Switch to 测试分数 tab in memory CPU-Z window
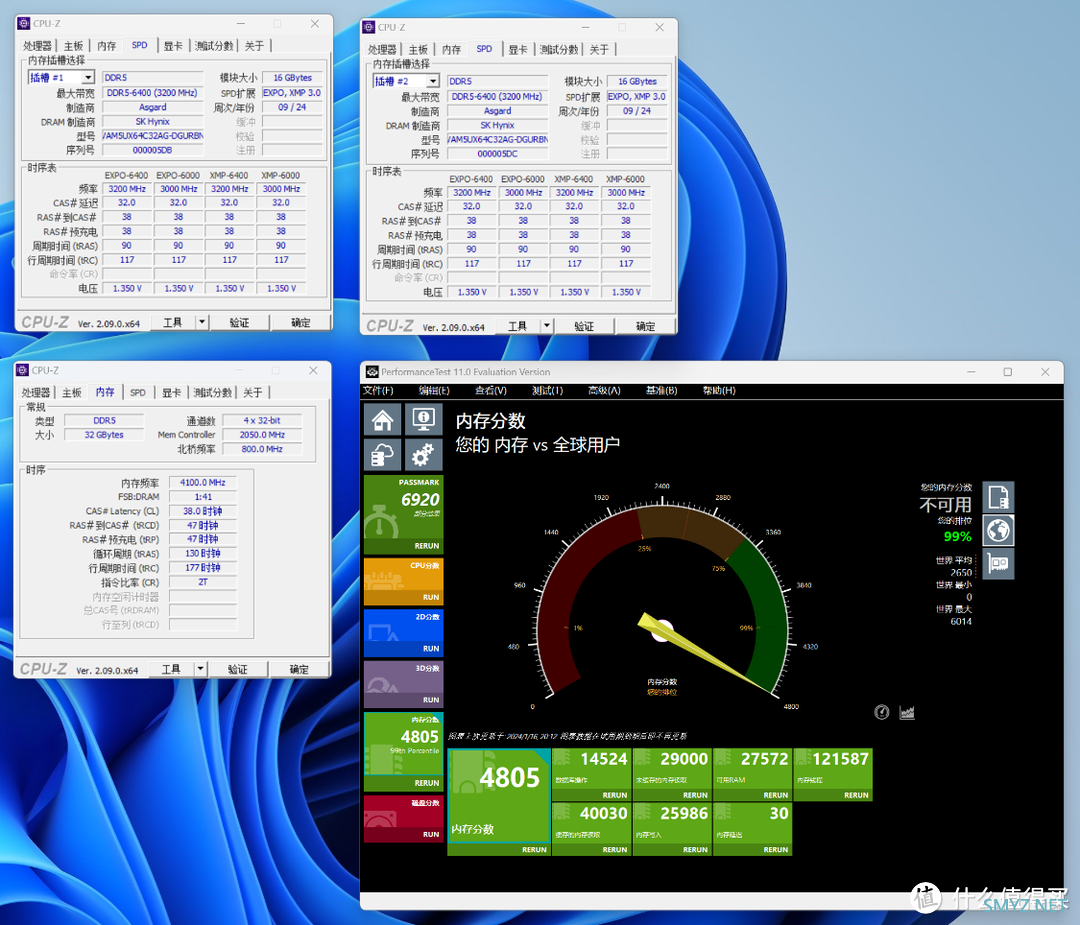Image resolution: width=1080 pixels, height=925 pixels. point(213,392)
